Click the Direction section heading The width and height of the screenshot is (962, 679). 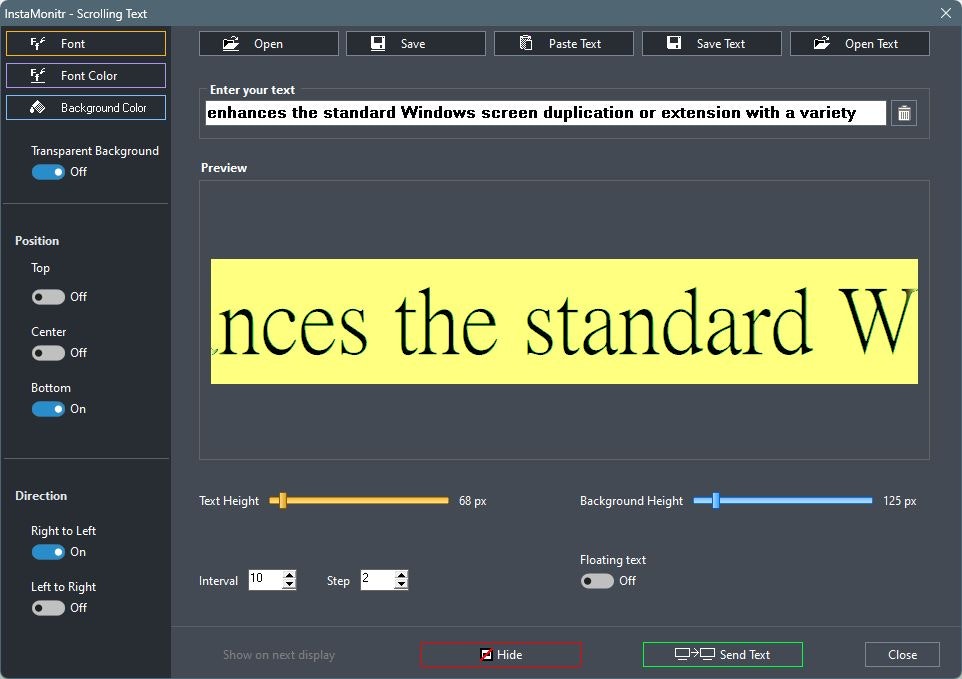click(41, 496)
